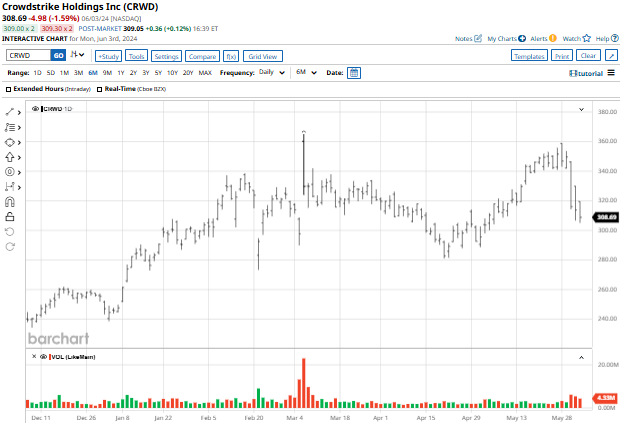Click the GO button
The width and height of the screenshot is (624, 425).
click(58, 55)
